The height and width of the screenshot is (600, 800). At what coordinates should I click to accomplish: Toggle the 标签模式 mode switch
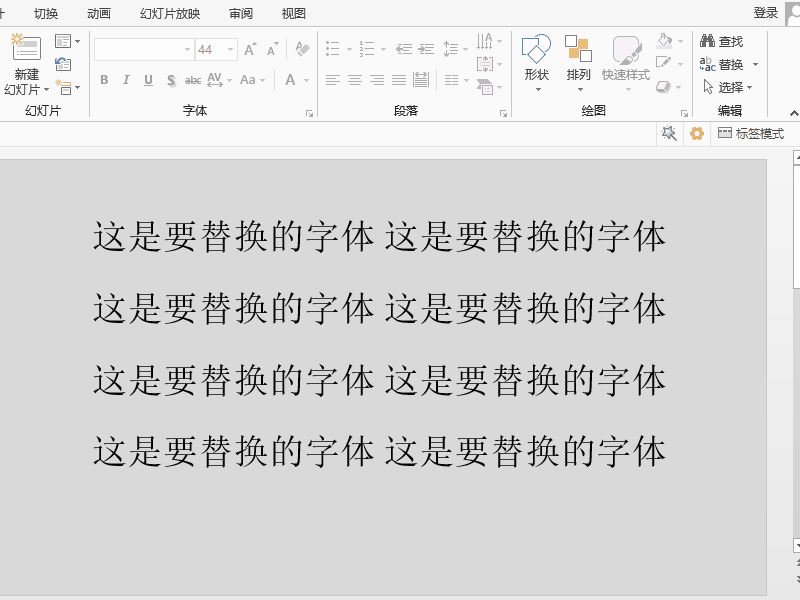pyautogui.click(x=752, y=132)
